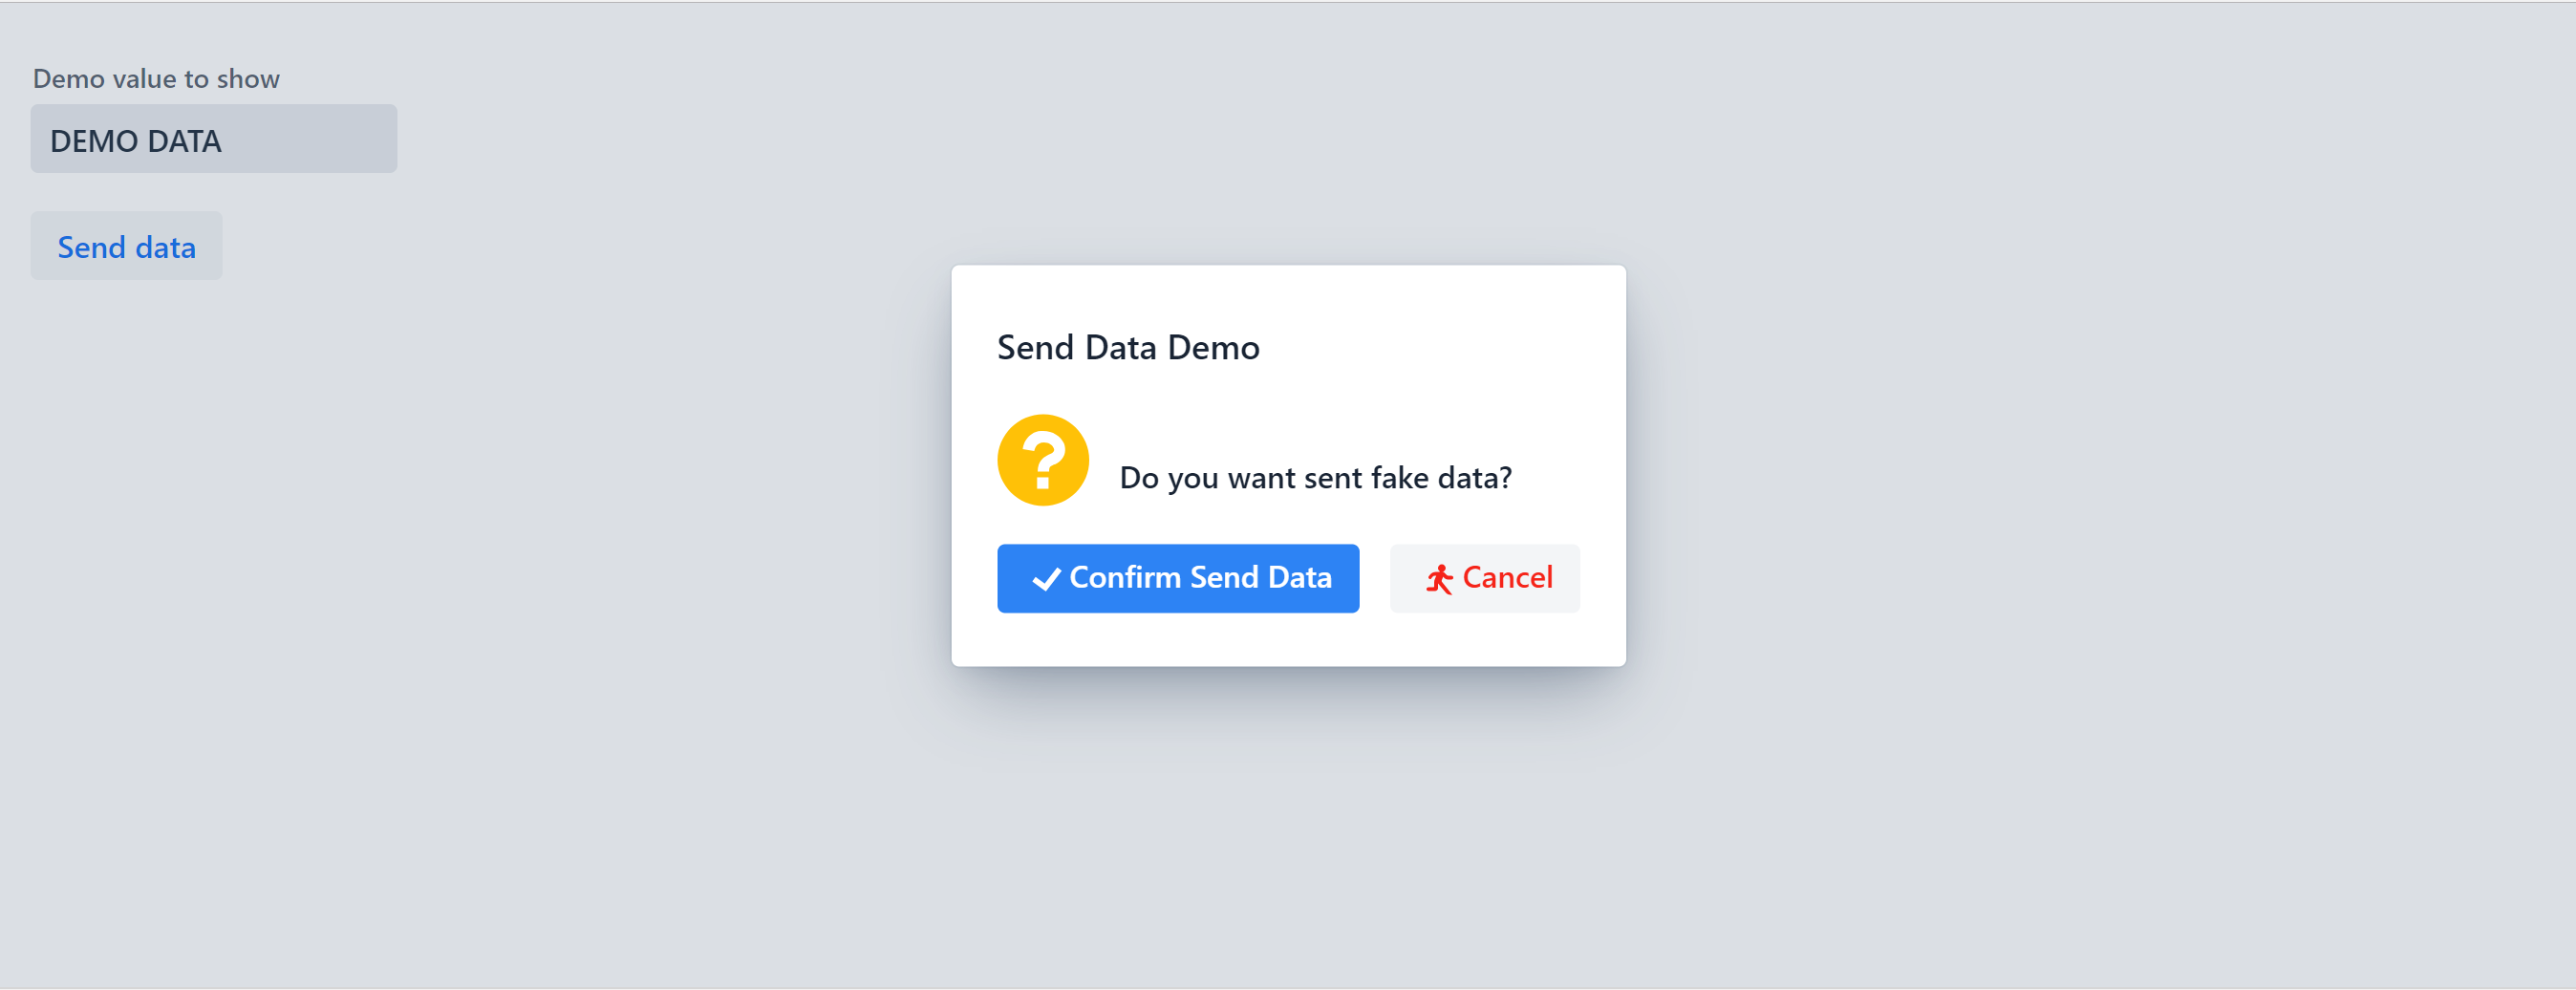The image size is (2576, 990).
Task: Confirm sending the data
Action: pyautogui.click(x=1178, y=578)
